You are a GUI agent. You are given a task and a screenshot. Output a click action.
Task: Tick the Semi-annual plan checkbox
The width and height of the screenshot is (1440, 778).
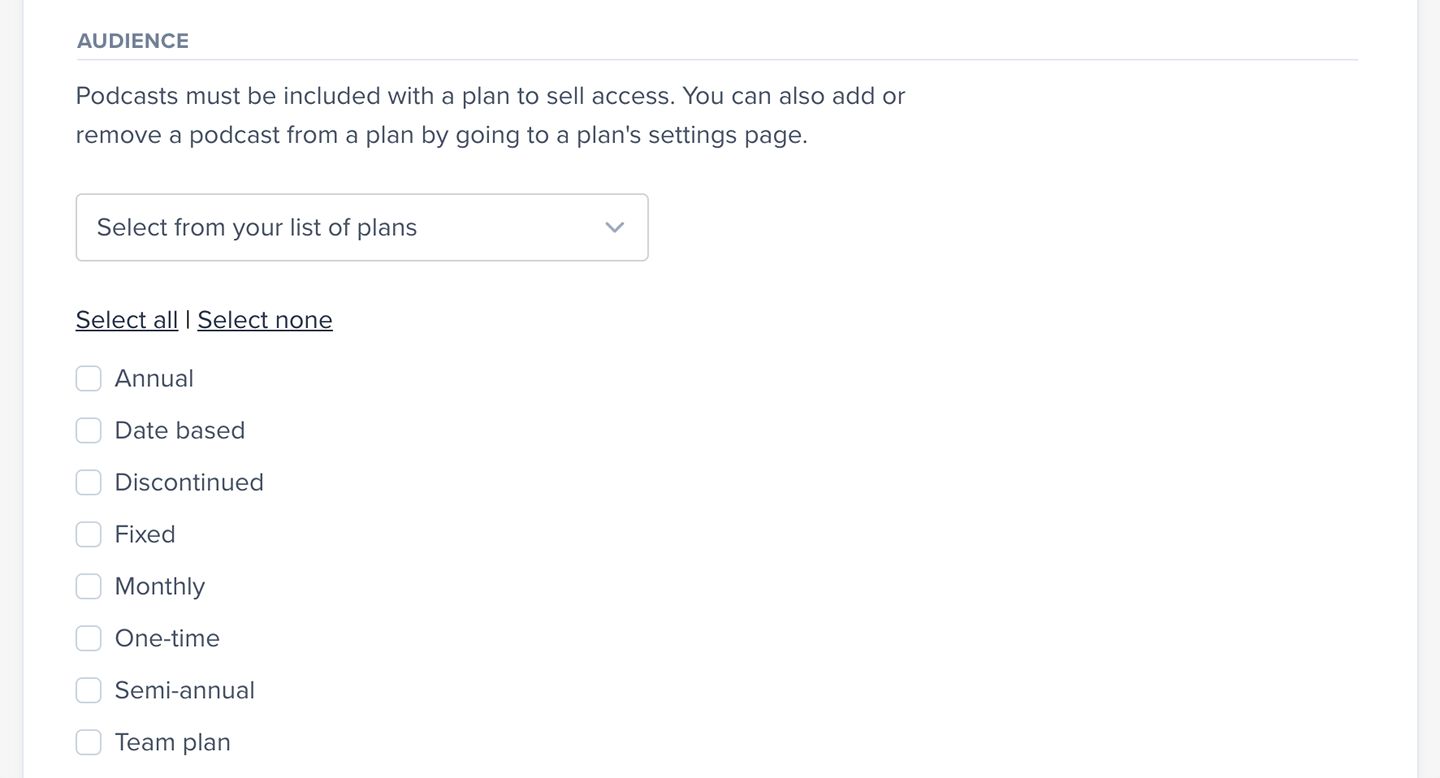[x=89, y=691]
